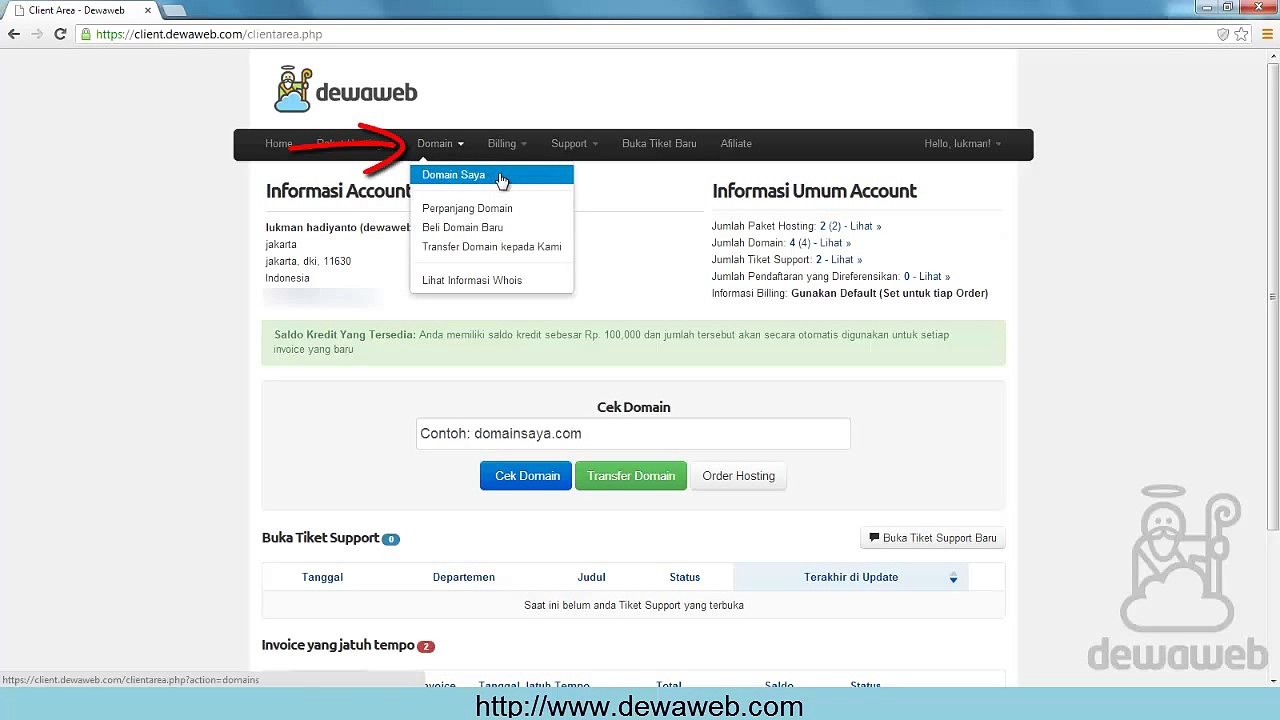The height and width of the screenshot is (720, 1280).
Task: Open the Chrome menu icon
Action: tap(1265, 34)
